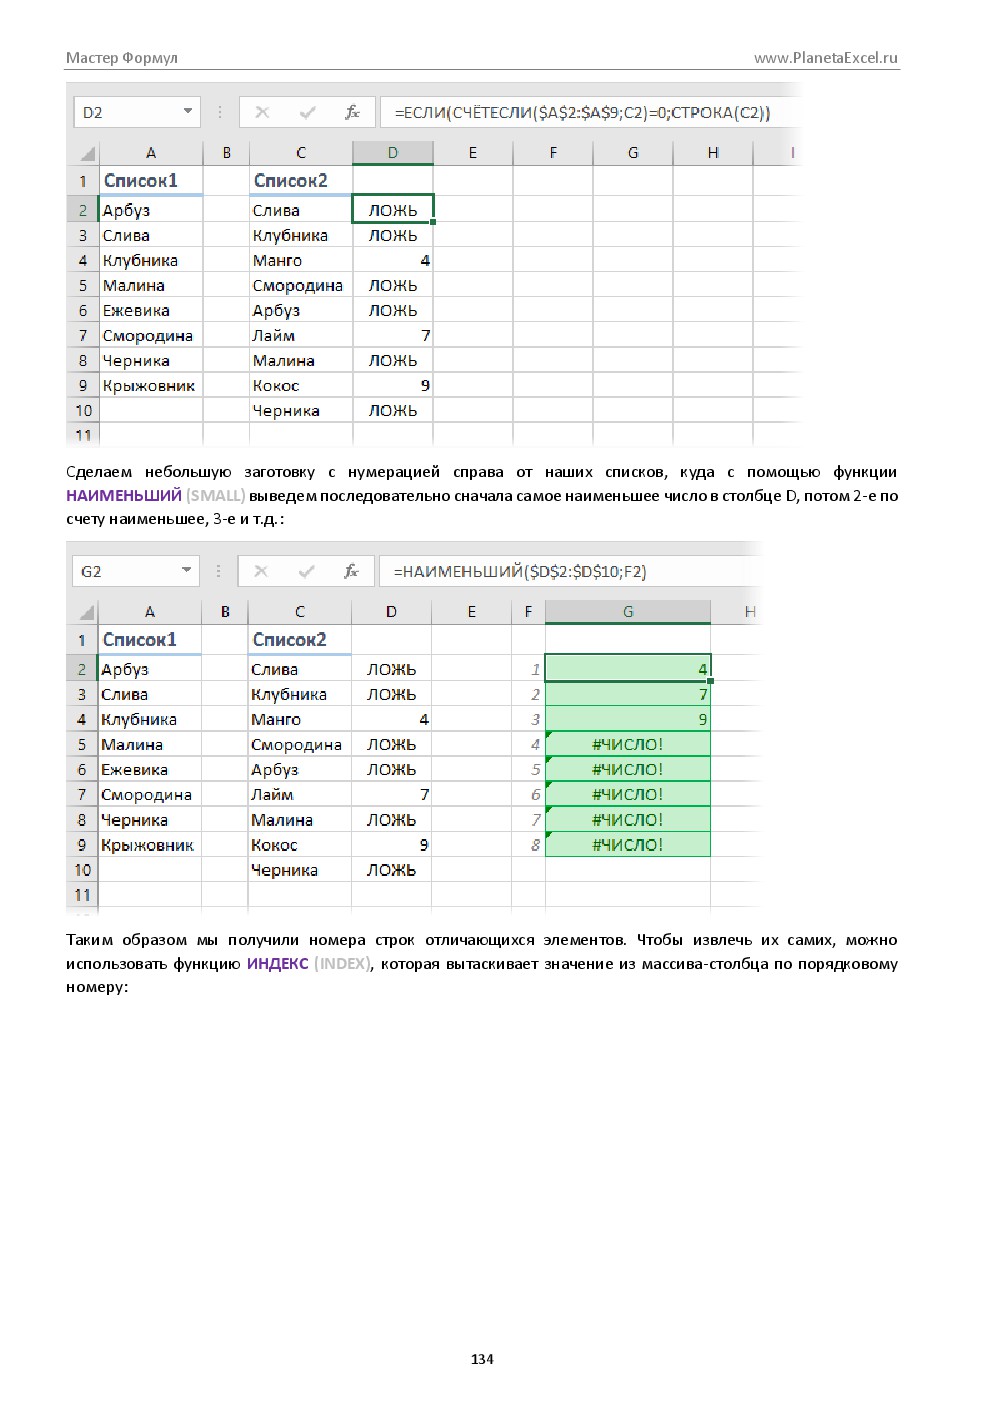This screenshot has height=1403, width=992.
Task: Click the #ЧИСЛО! cell next to index 8
Action: tap(628, 844)
